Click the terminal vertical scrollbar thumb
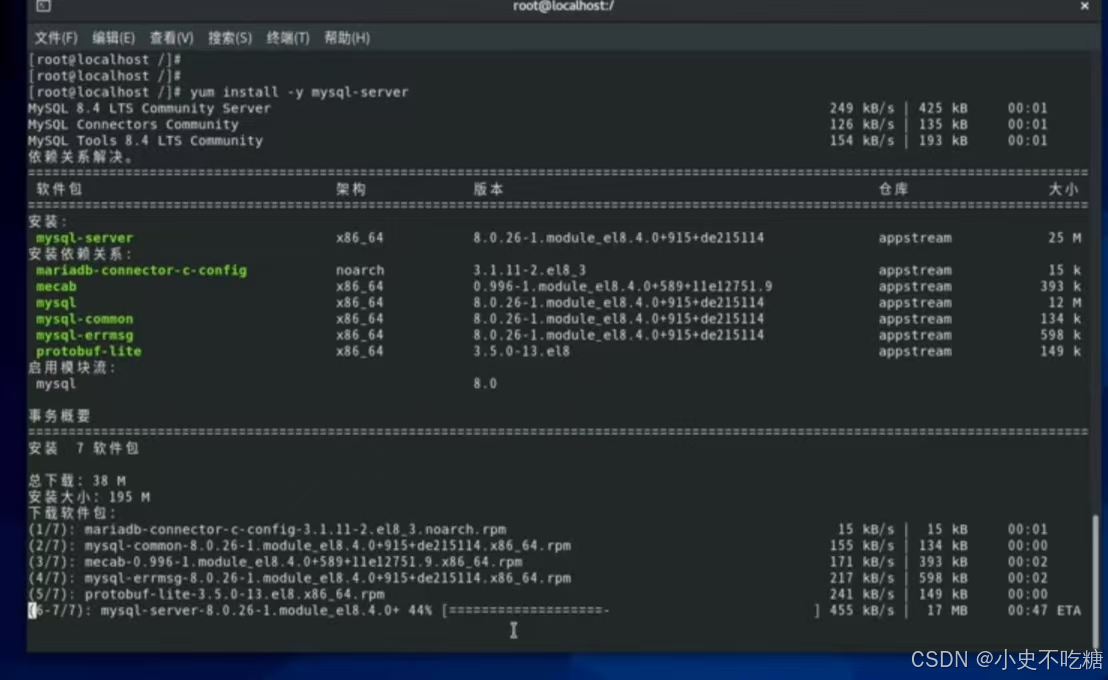The image size is (1108, 680). point(1095,581)
